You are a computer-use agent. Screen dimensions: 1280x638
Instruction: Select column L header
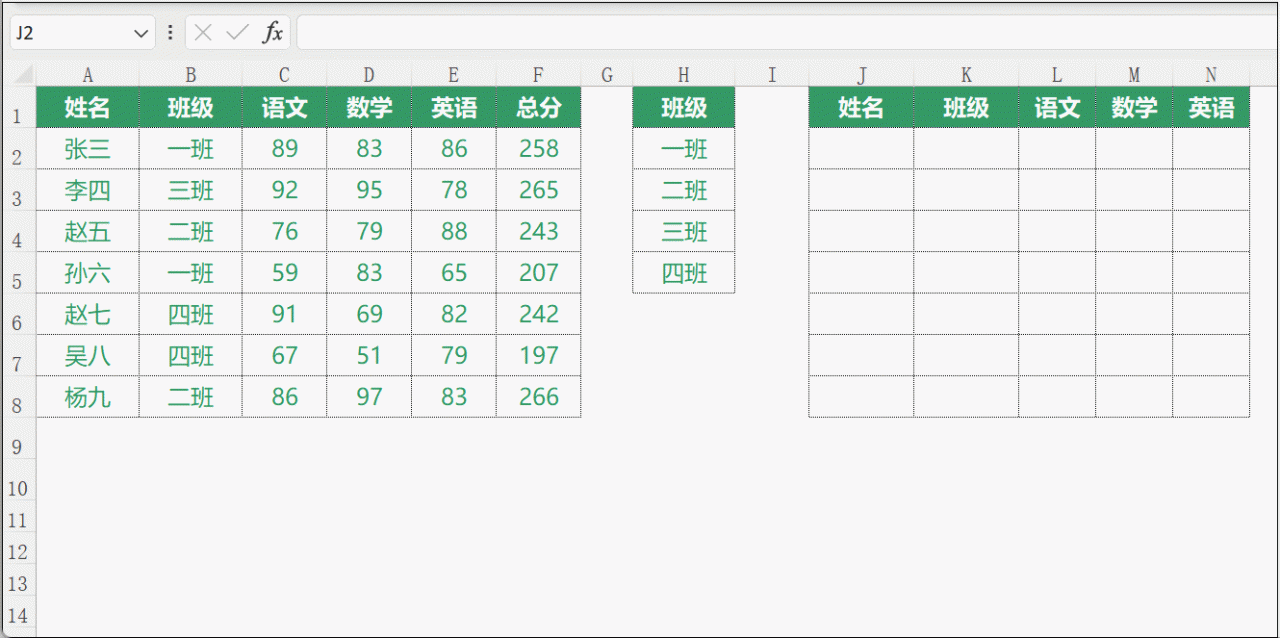pyautogui.click(x=1057, y=75)
